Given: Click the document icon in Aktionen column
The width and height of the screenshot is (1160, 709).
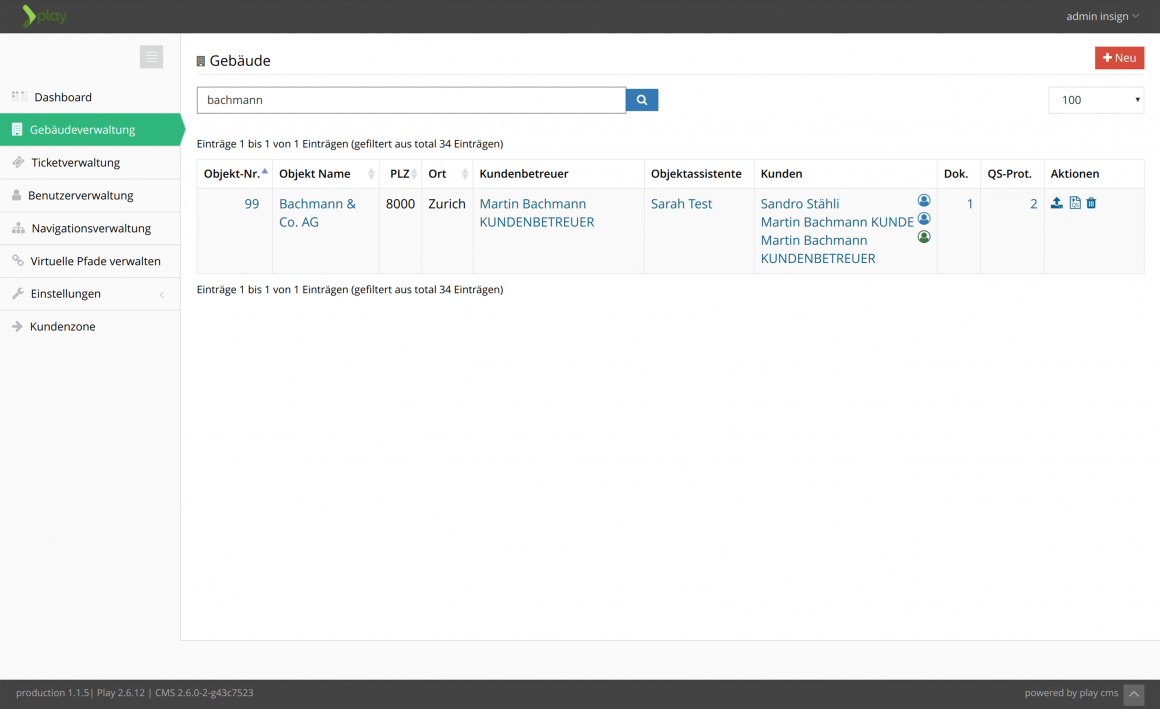Looking at the screenshot, I should pos(1074,203).
